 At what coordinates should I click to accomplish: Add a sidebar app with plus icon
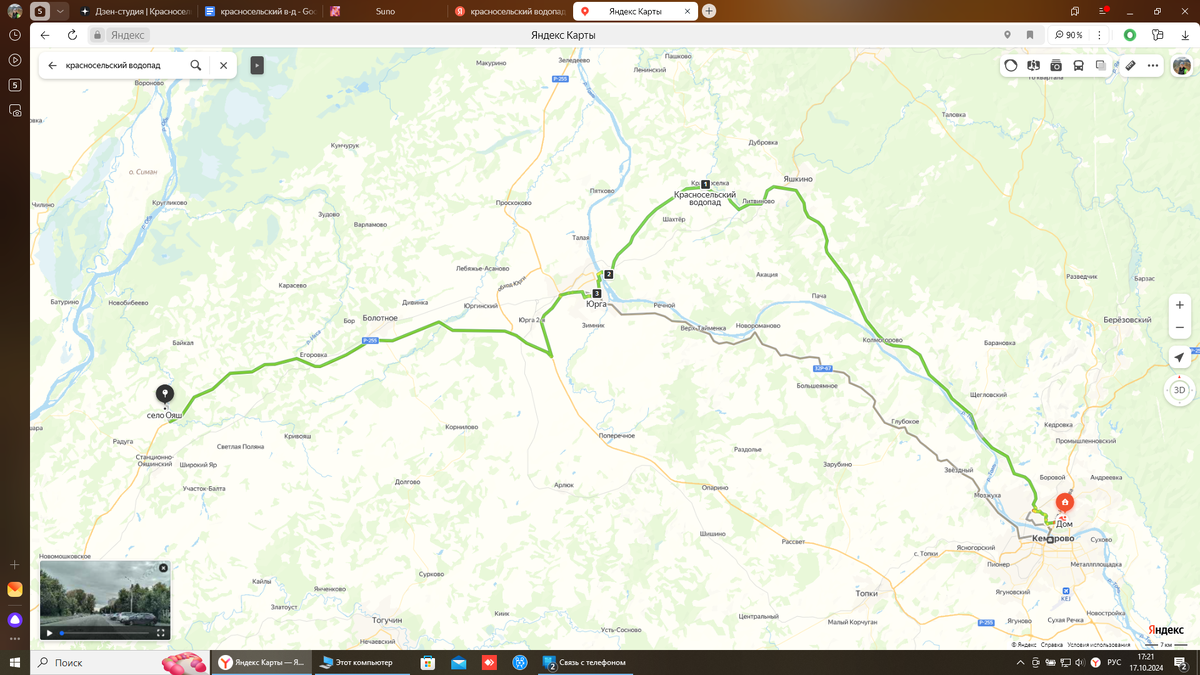pyautogui.click(x=15, y=565)
